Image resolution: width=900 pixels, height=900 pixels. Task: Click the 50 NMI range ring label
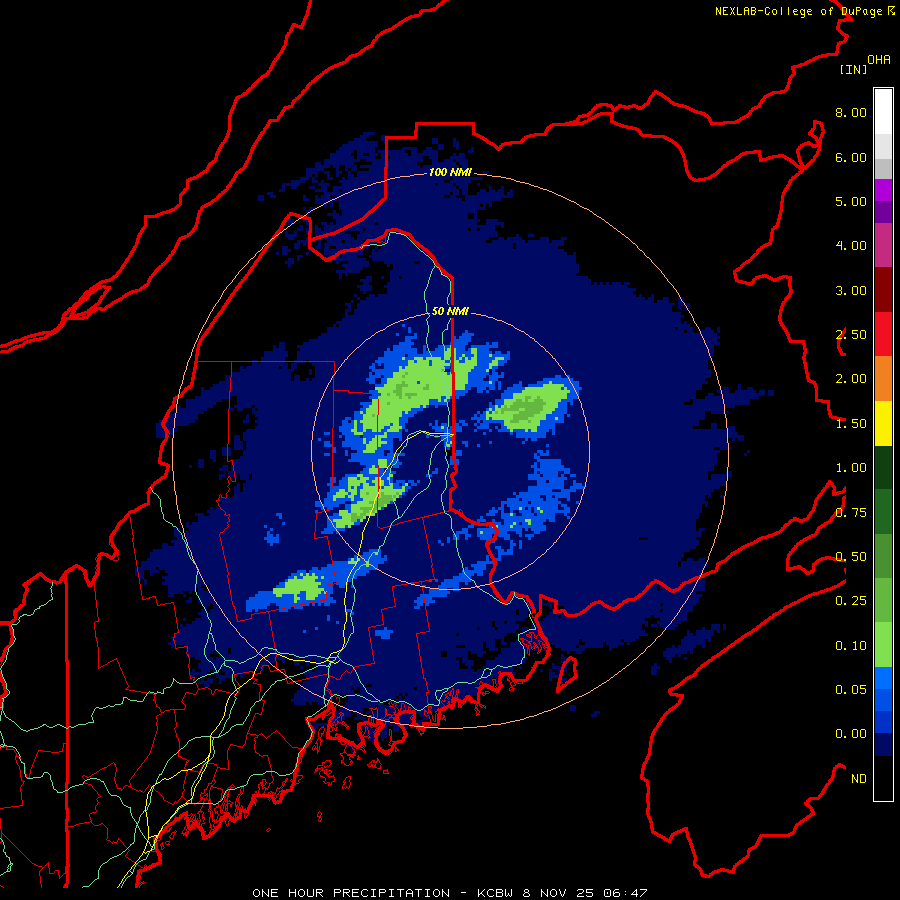point(450,311)
